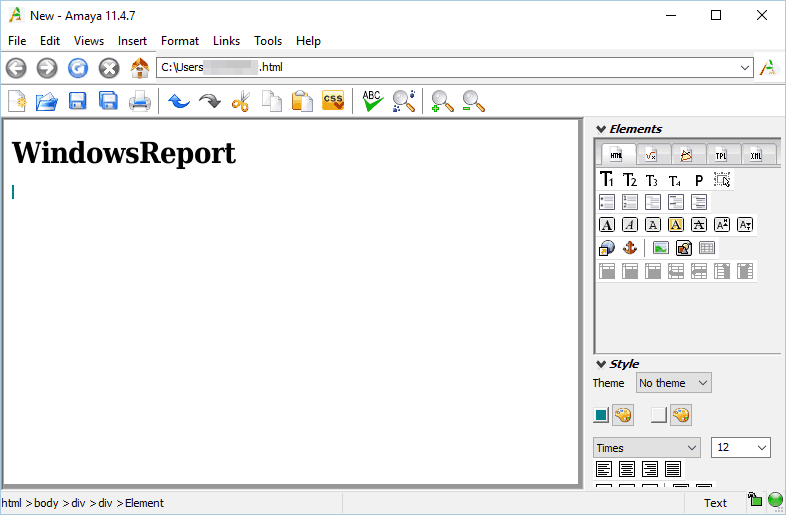Justify text in Style panel

[673, 469]
